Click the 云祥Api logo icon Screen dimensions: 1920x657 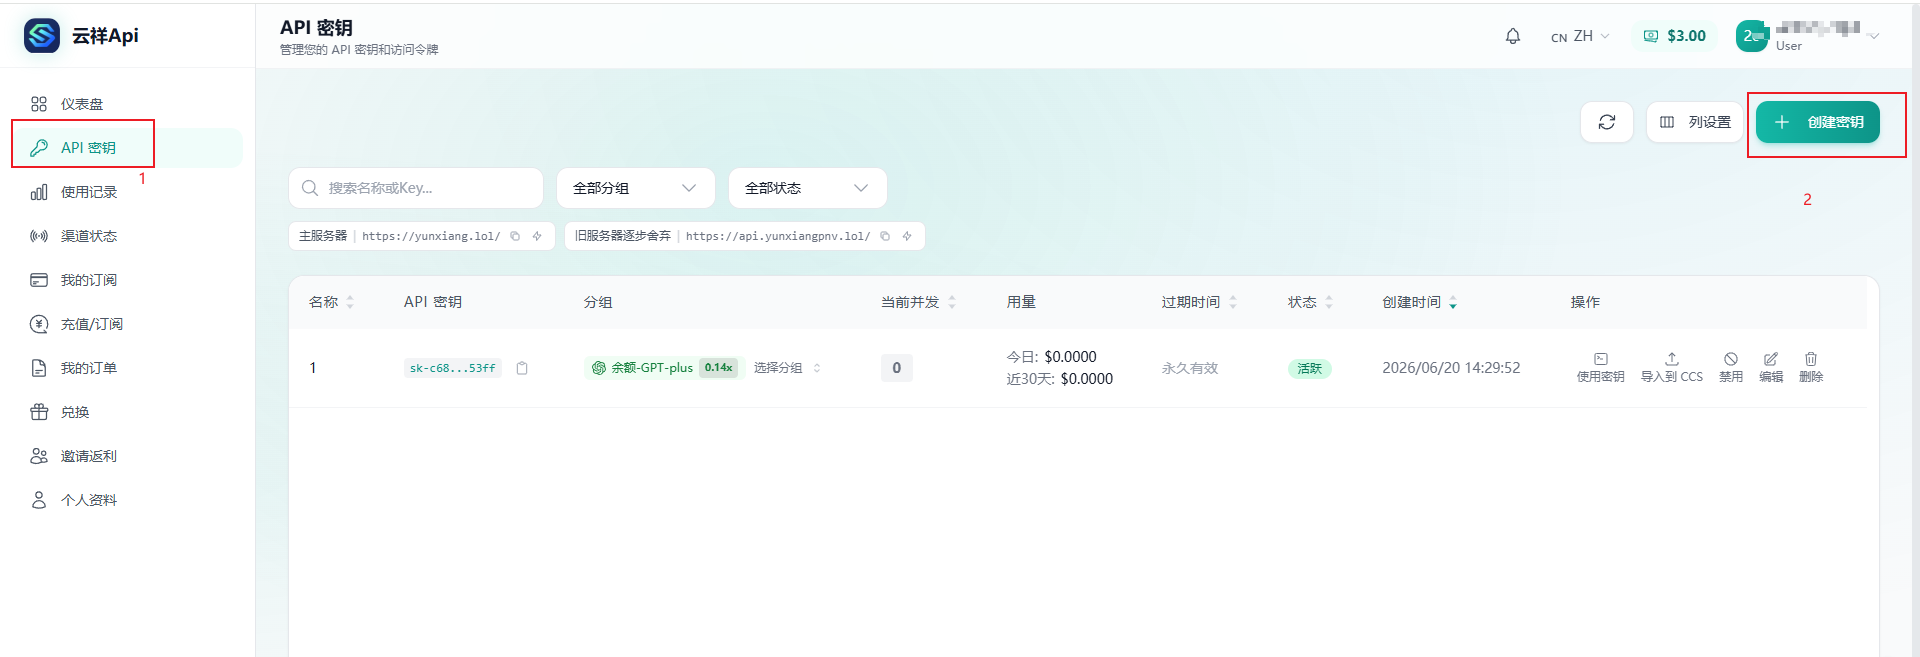click(42, 36)
